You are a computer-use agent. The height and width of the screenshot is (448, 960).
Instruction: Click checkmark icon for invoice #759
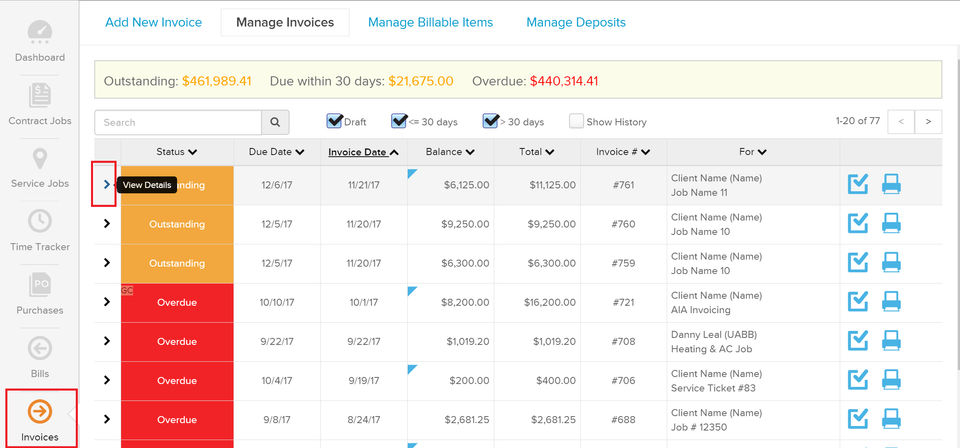[858, 263]
